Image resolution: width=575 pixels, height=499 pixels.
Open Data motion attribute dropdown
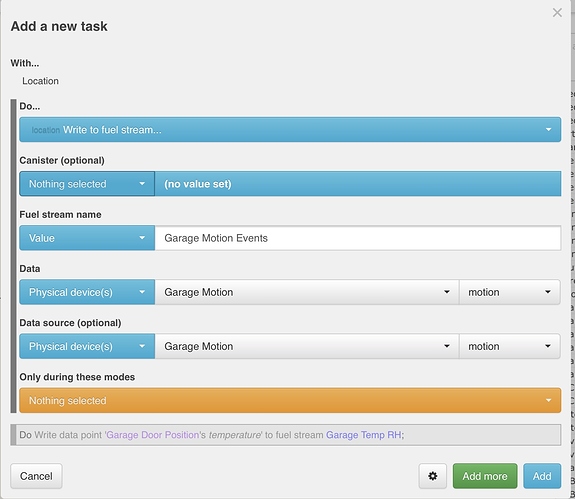pyautogui.click(x=509, y=292)
